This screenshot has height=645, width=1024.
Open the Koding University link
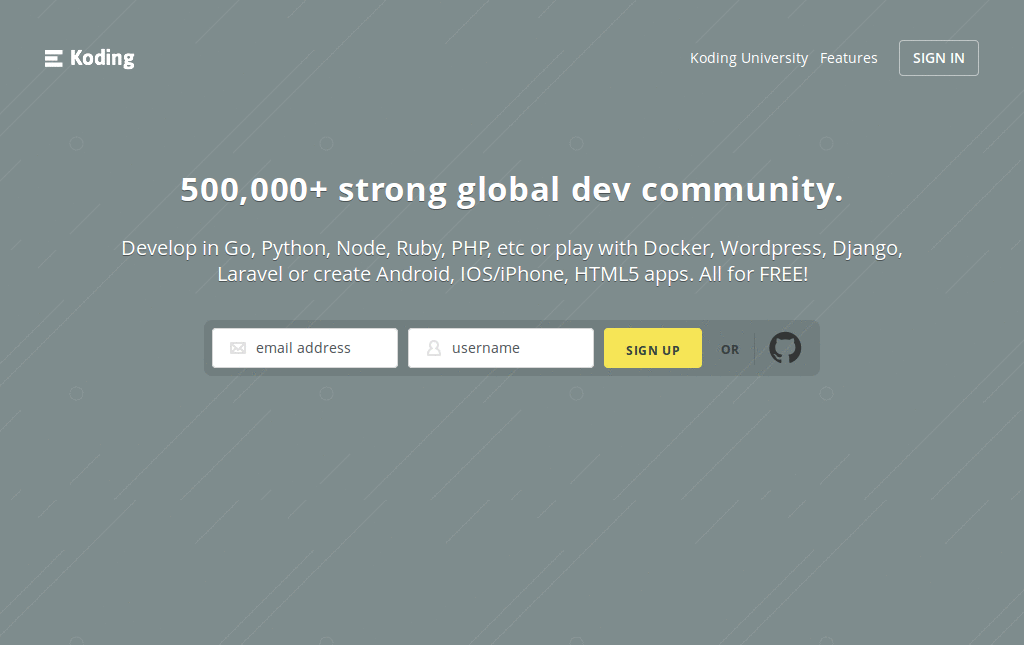click(749, 58)
